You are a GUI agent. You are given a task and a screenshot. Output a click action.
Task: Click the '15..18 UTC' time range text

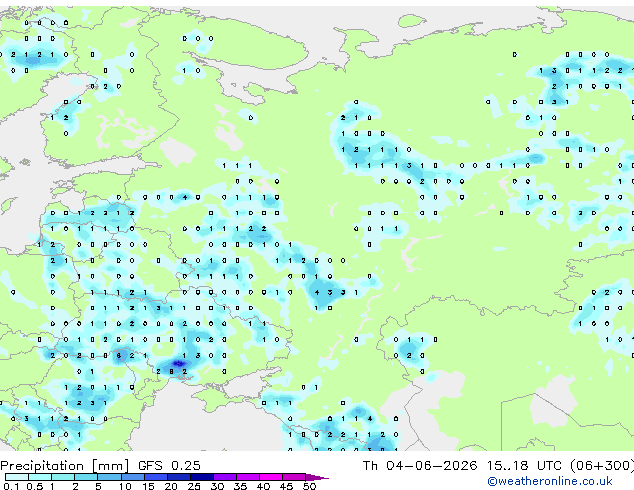(x=524, y=465)
